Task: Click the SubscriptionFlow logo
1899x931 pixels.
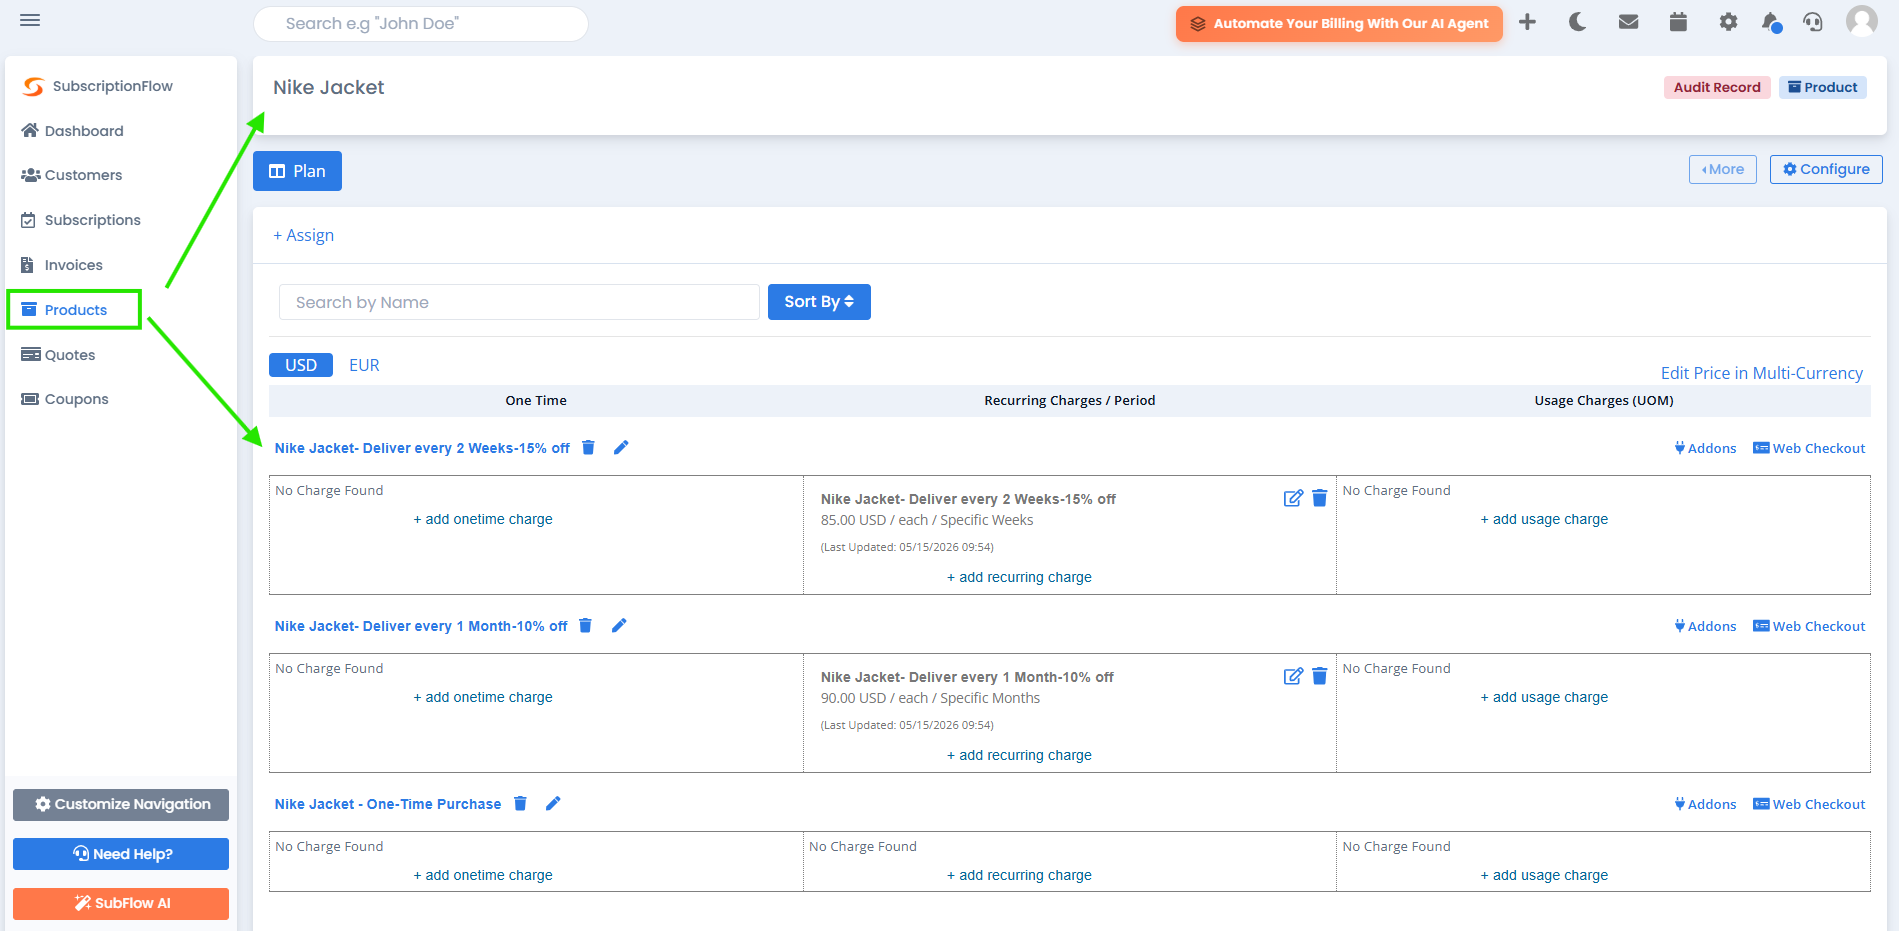Action: [x=97, y=86]
